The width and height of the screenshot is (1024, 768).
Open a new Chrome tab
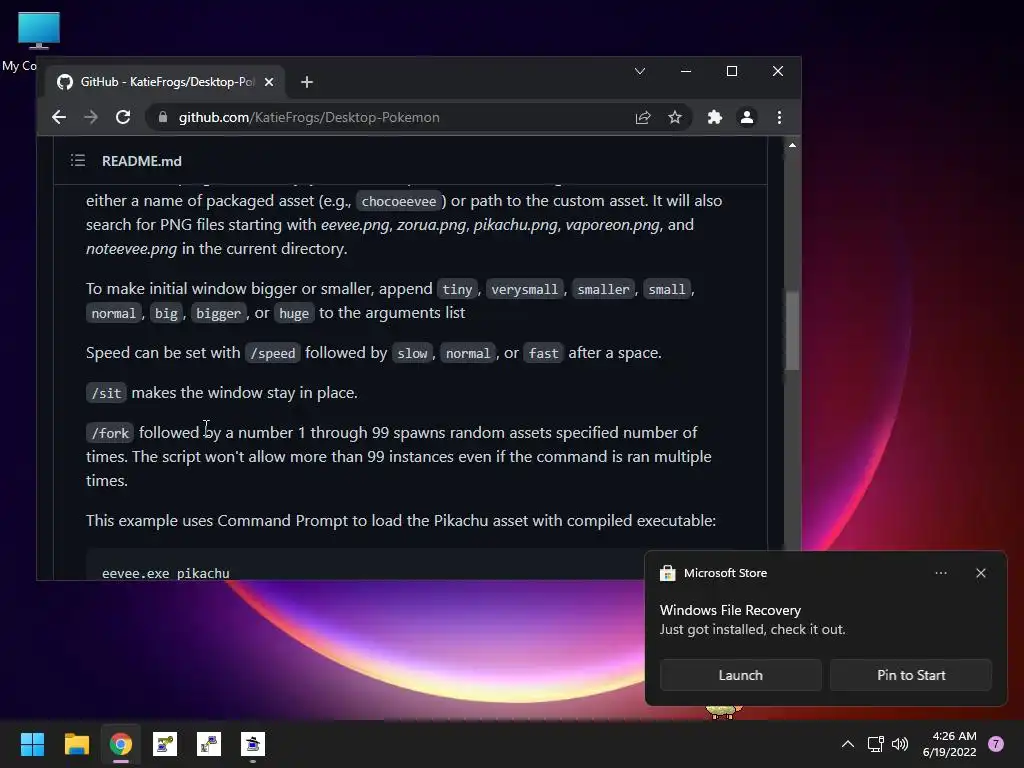pos(307,82)
